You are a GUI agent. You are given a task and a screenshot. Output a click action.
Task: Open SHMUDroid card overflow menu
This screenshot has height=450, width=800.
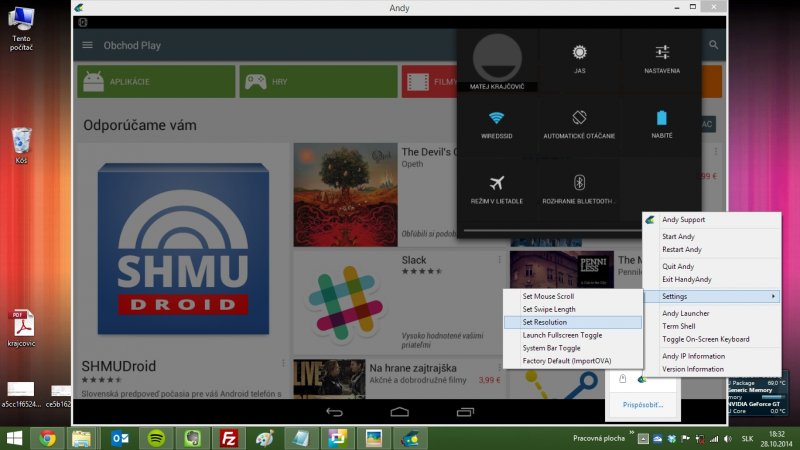click(x=284, y=363)
